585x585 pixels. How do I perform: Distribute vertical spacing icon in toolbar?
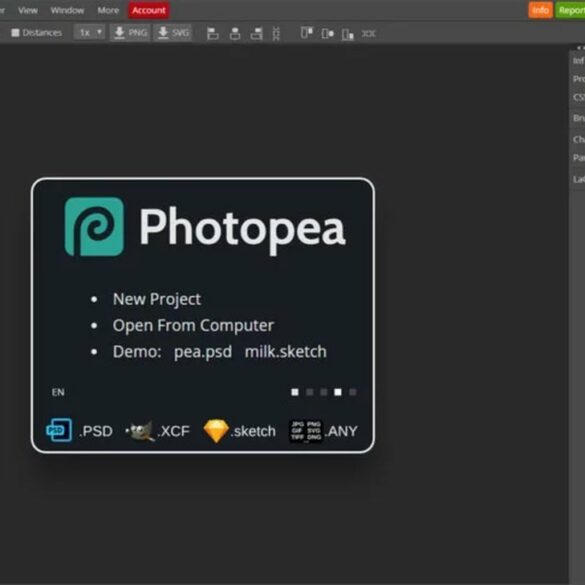click(276, 34)
